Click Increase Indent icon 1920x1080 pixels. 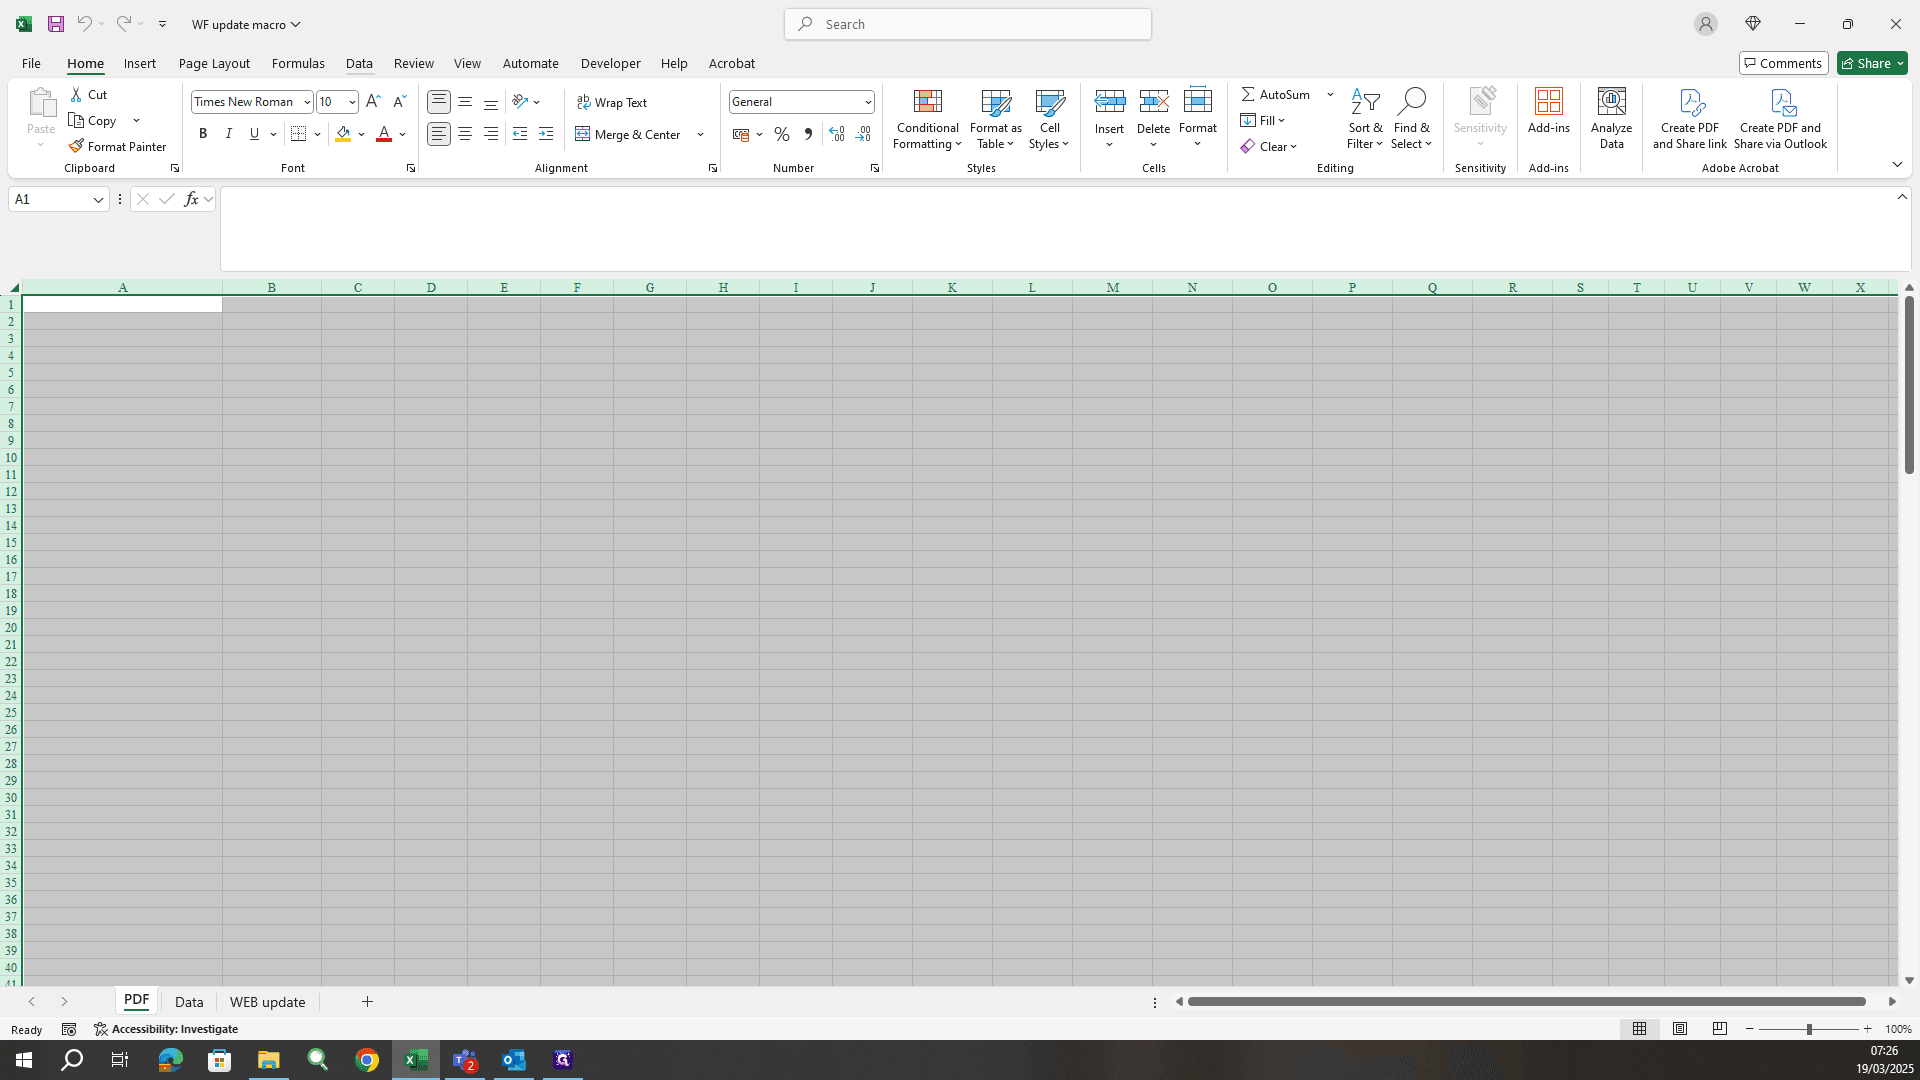click(x=546, y=134)
